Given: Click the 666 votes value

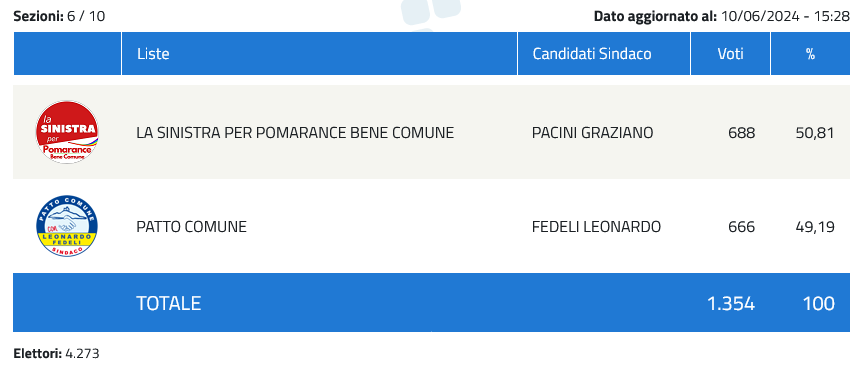Looking at the screenshot, I should pos(742,227).
